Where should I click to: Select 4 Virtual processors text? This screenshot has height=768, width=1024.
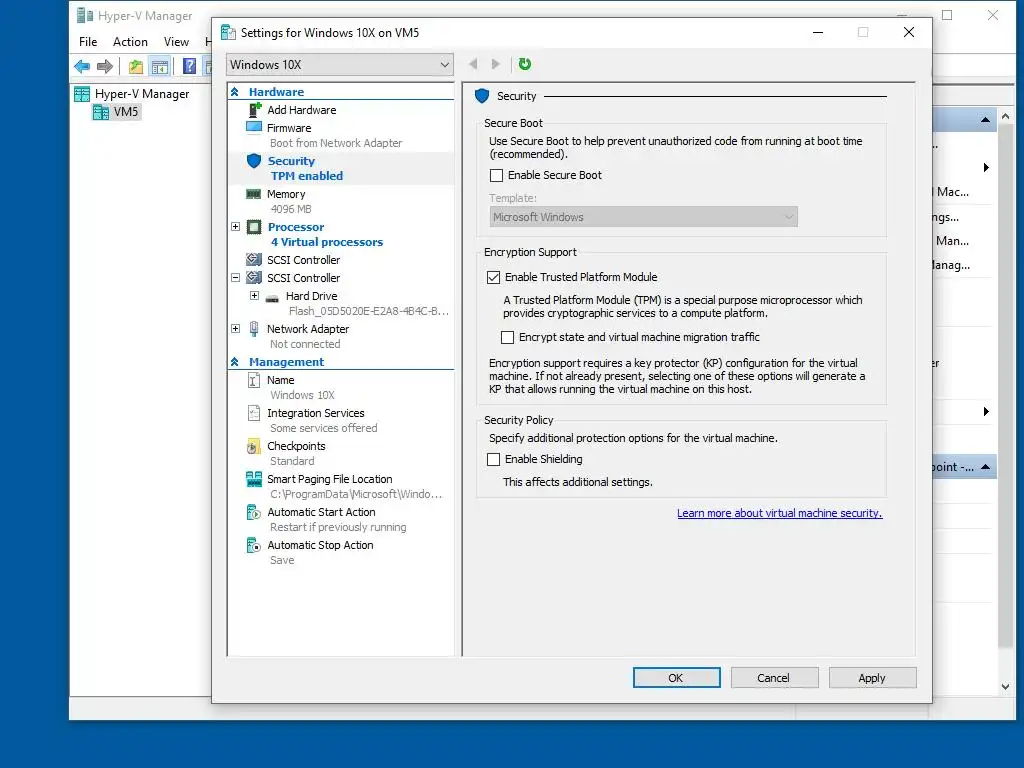327,242
